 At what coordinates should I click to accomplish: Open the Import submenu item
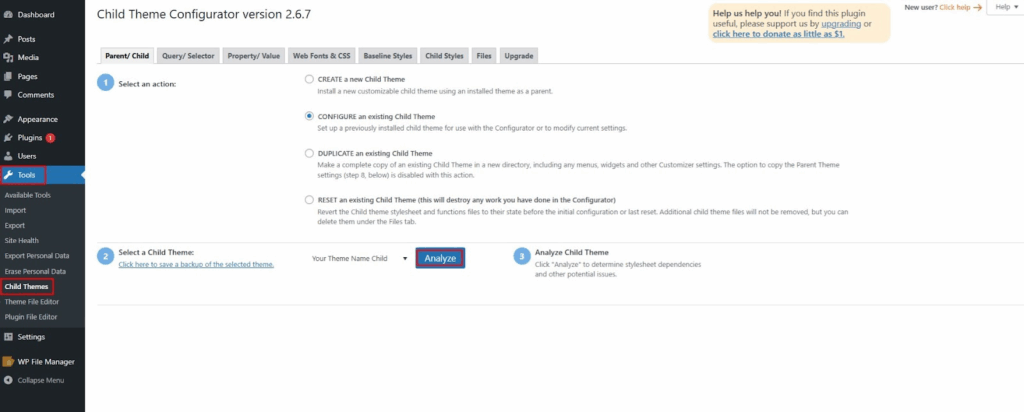point(15,210)
